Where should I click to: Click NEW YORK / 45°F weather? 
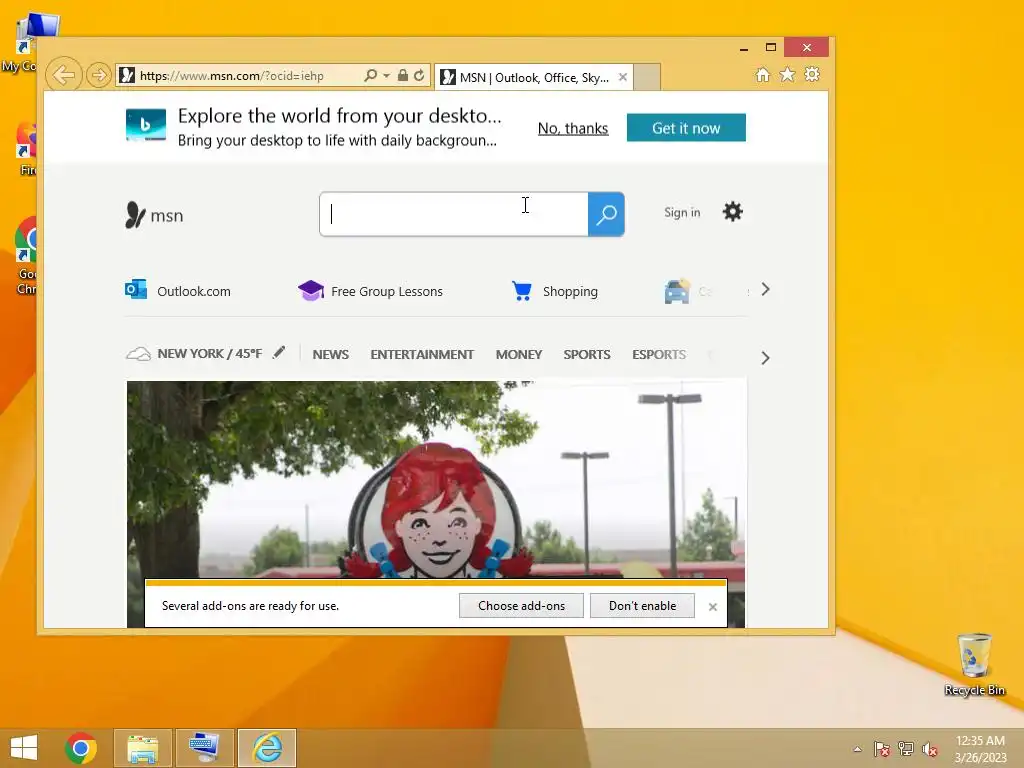[x=210, y=353]
